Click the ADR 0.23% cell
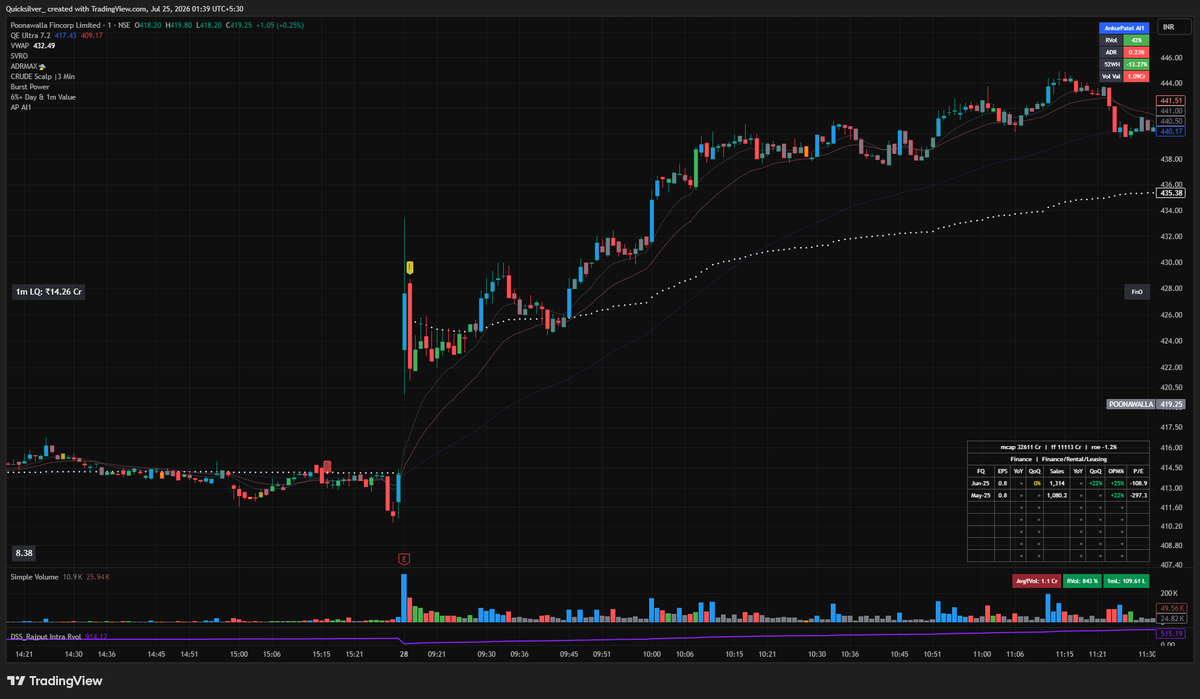This screenshot has width=1200, height=699. pyautogui.click(x=1136, y=52)
